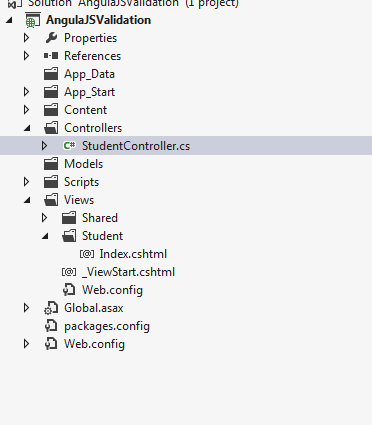Click the Properties wrench icon

point(51,38)
